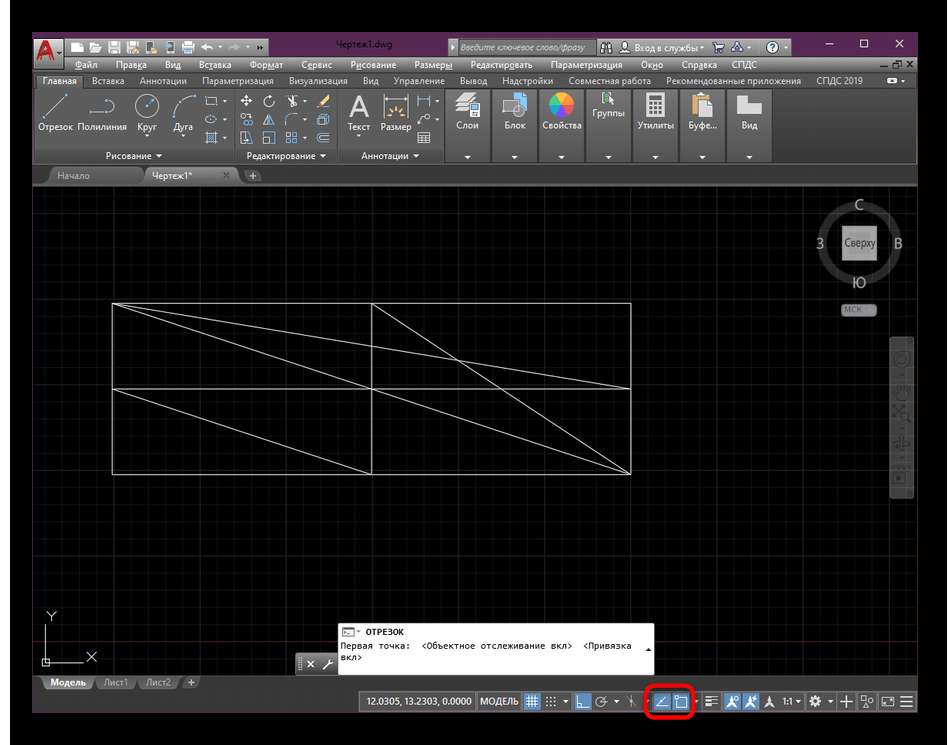This screenshot has height=745, width=950.
Task: Switch to the Аннотации ribbon tab
Action: tap(162, 81)
